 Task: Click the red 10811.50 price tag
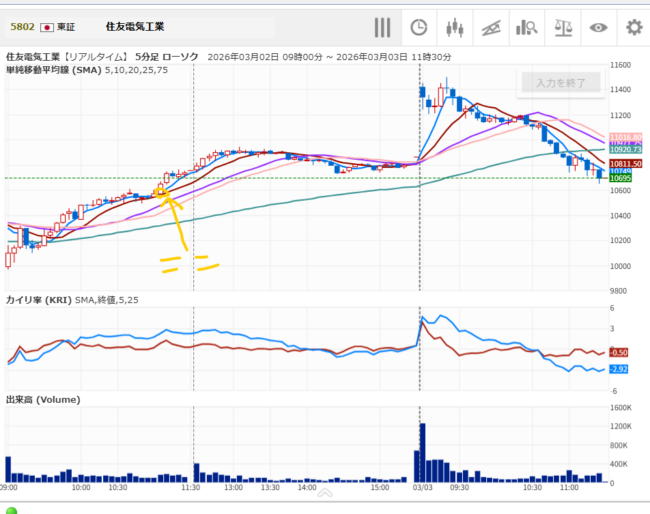(623, 163)
